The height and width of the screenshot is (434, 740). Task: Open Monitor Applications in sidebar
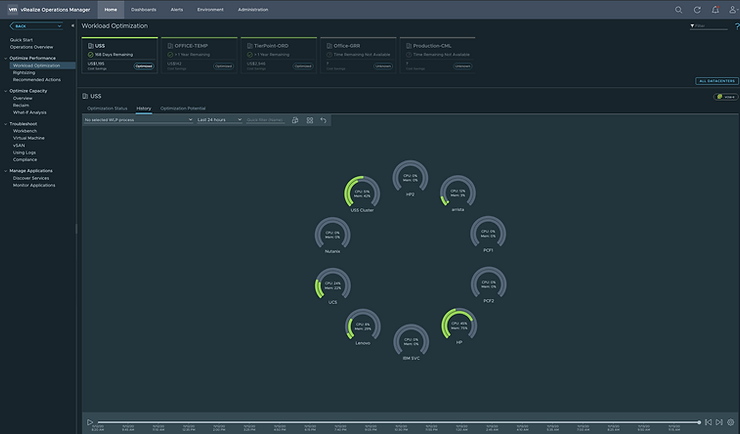(34, 185)
